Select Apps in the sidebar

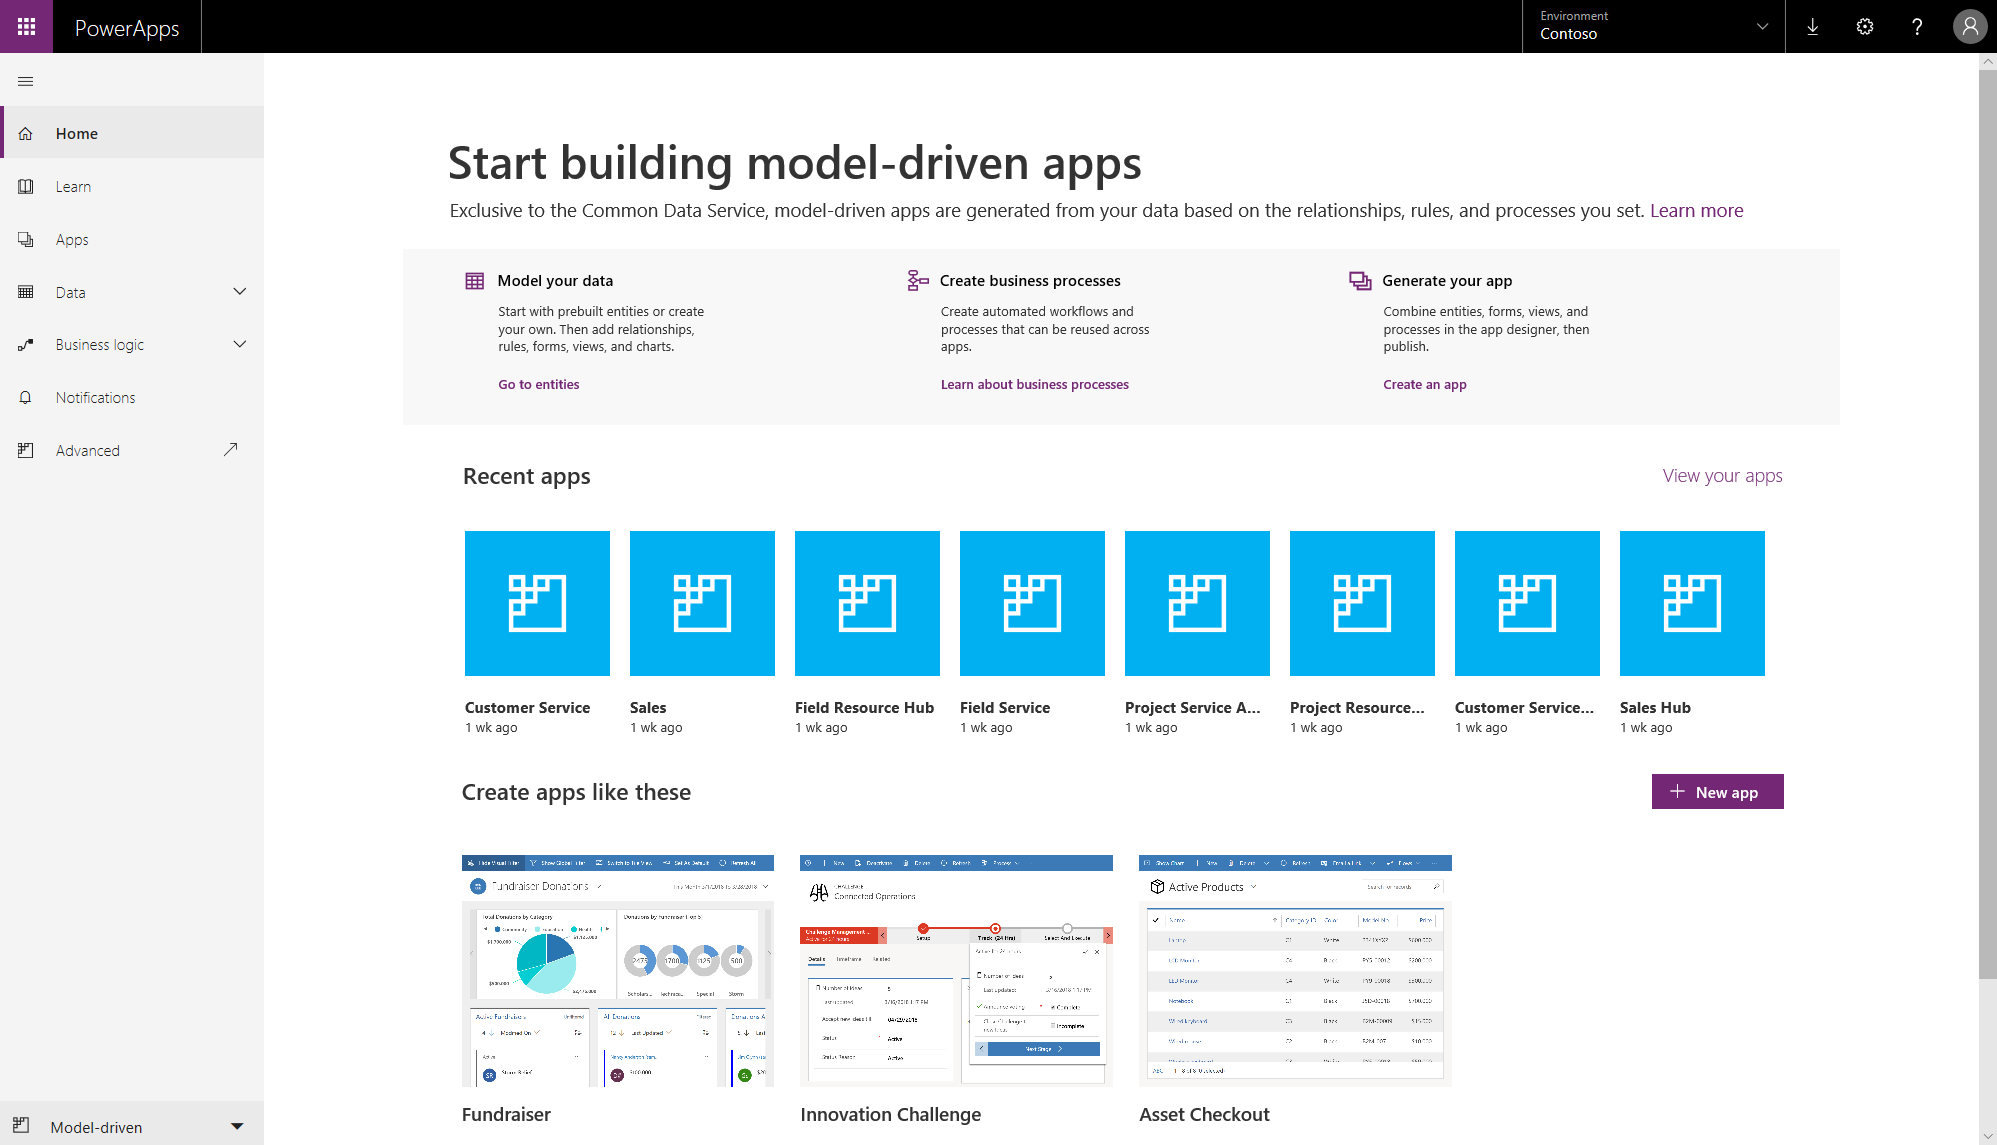pos(72,240)
